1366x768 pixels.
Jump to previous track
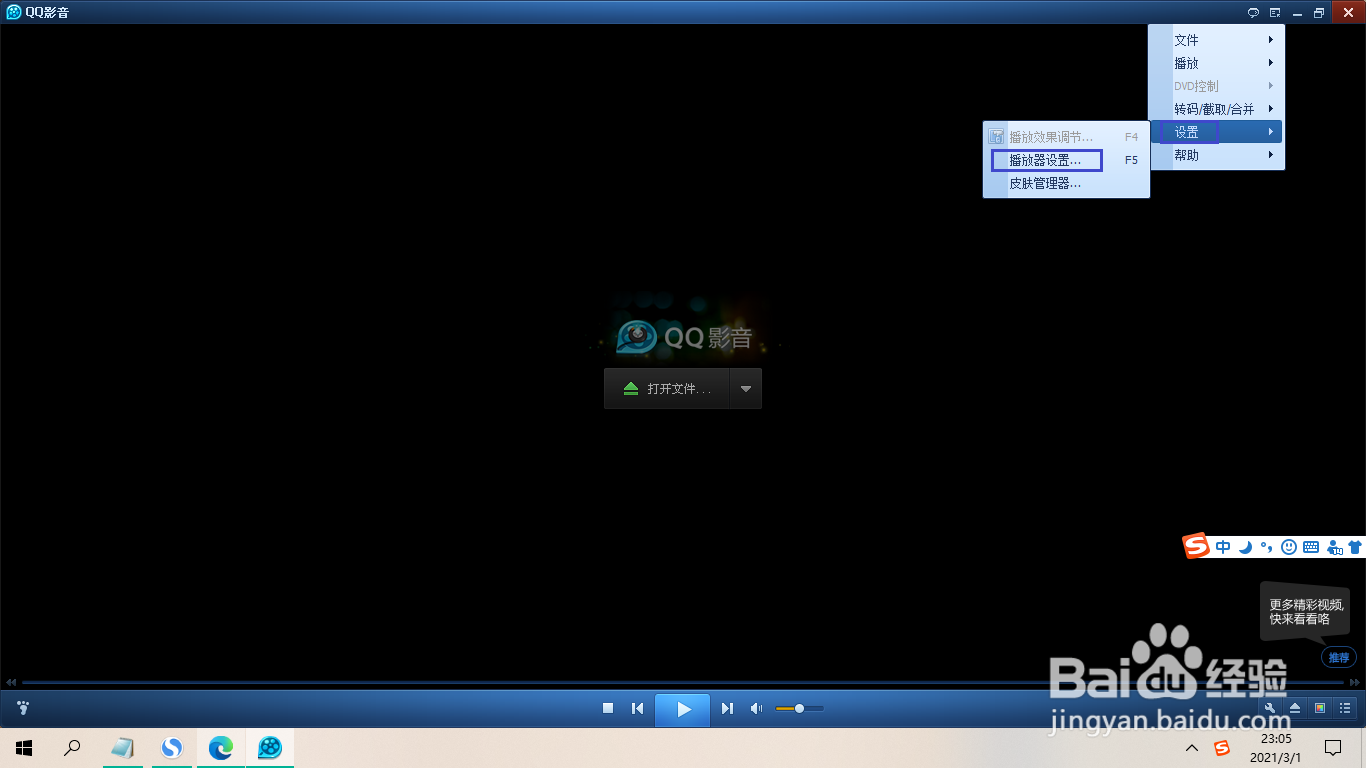pyautogui.click(x=637, y=708)
